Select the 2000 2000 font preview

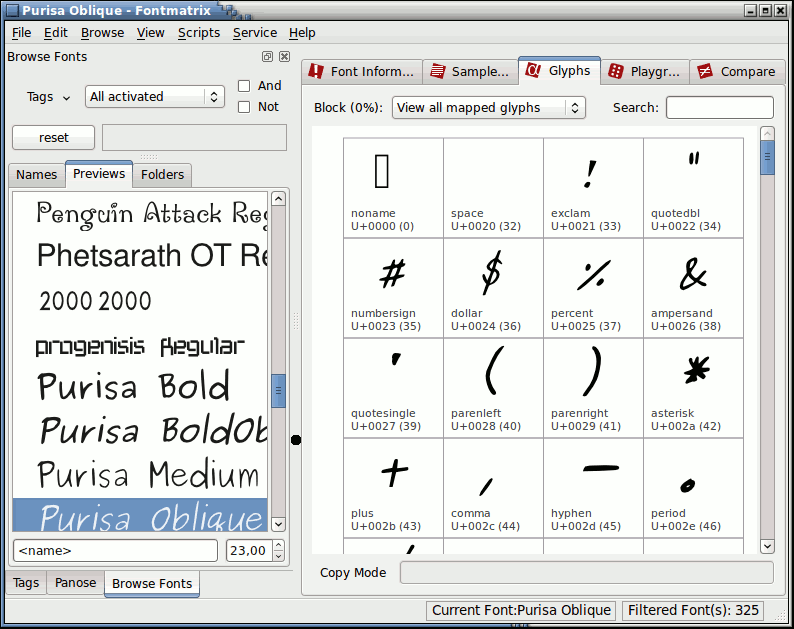coord(140,301)
